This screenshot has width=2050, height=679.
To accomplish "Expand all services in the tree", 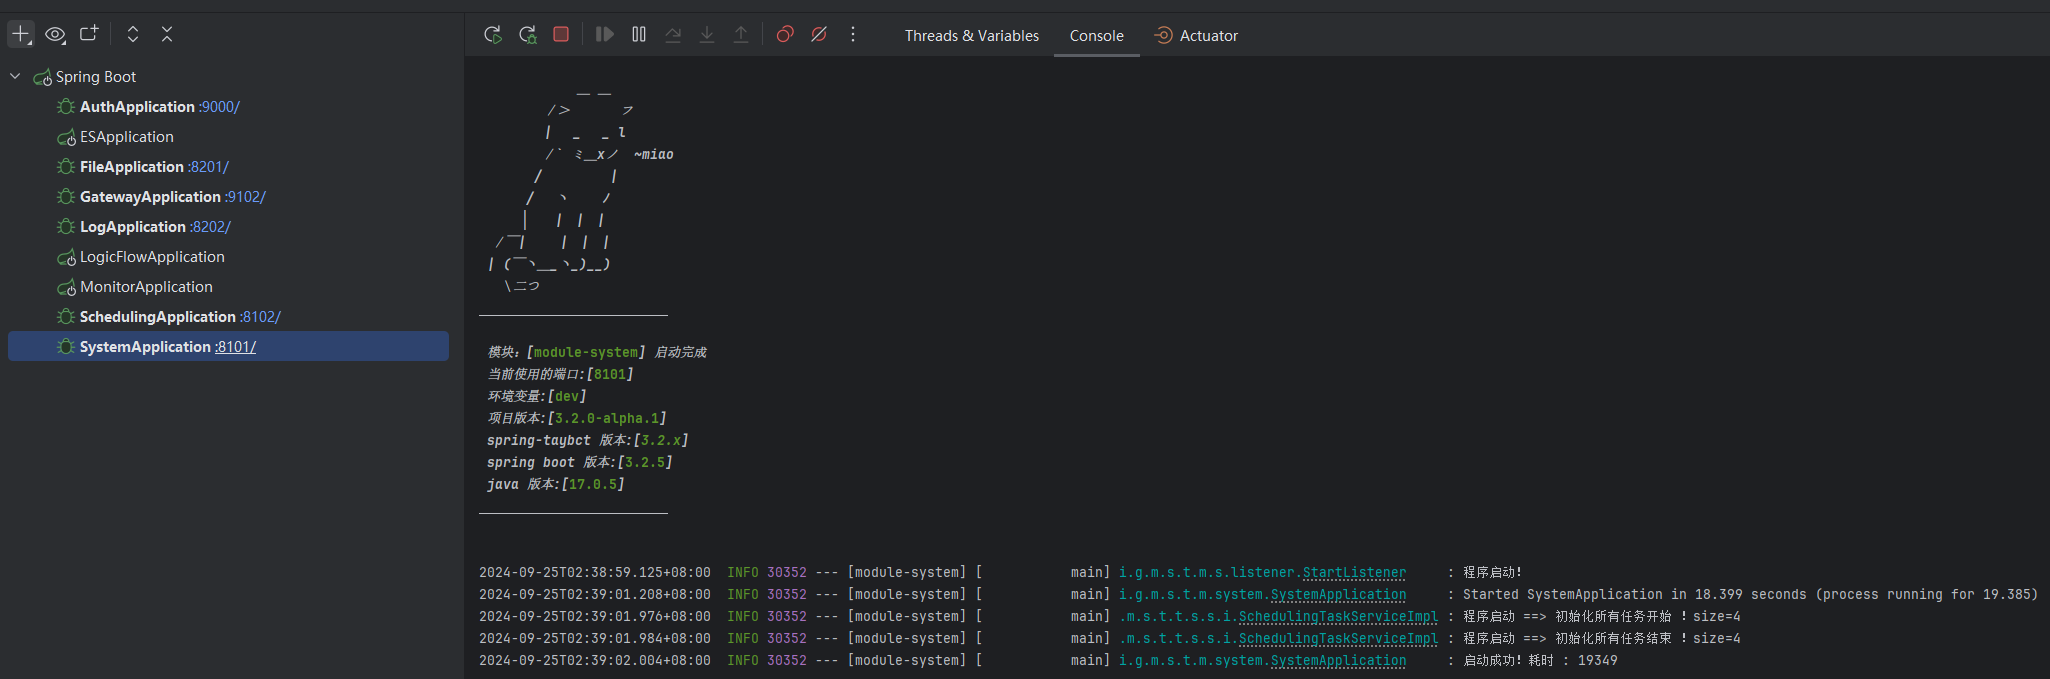I will tap(133, 34).
